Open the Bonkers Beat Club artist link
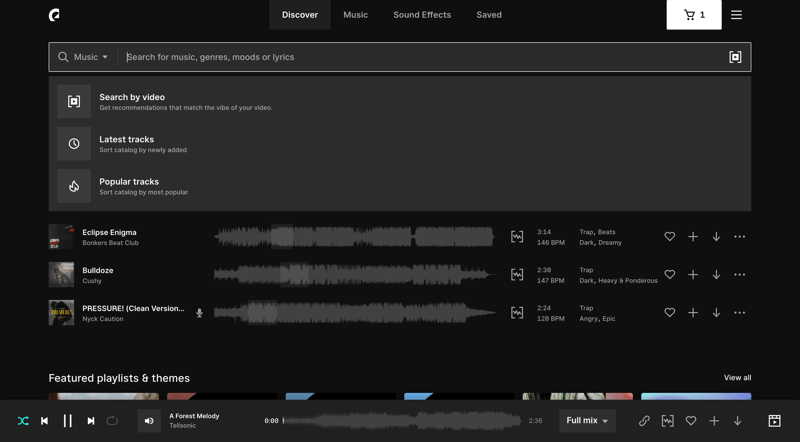This screenshot has width=800, height=442. point(110,243)
